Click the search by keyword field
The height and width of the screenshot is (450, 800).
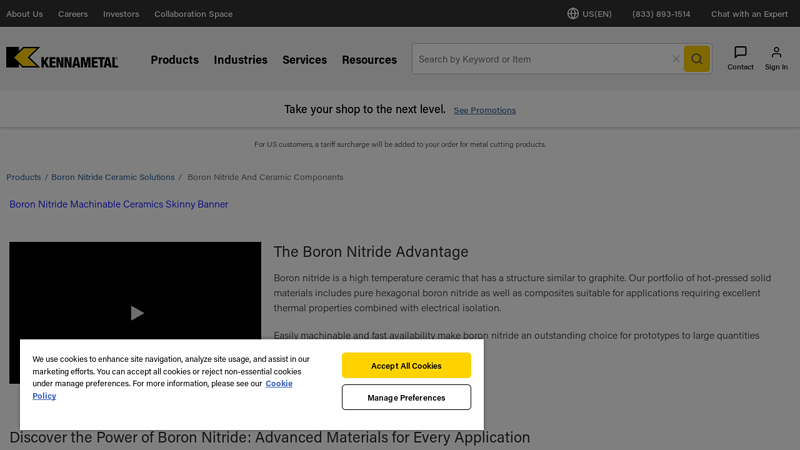(540, 59)
